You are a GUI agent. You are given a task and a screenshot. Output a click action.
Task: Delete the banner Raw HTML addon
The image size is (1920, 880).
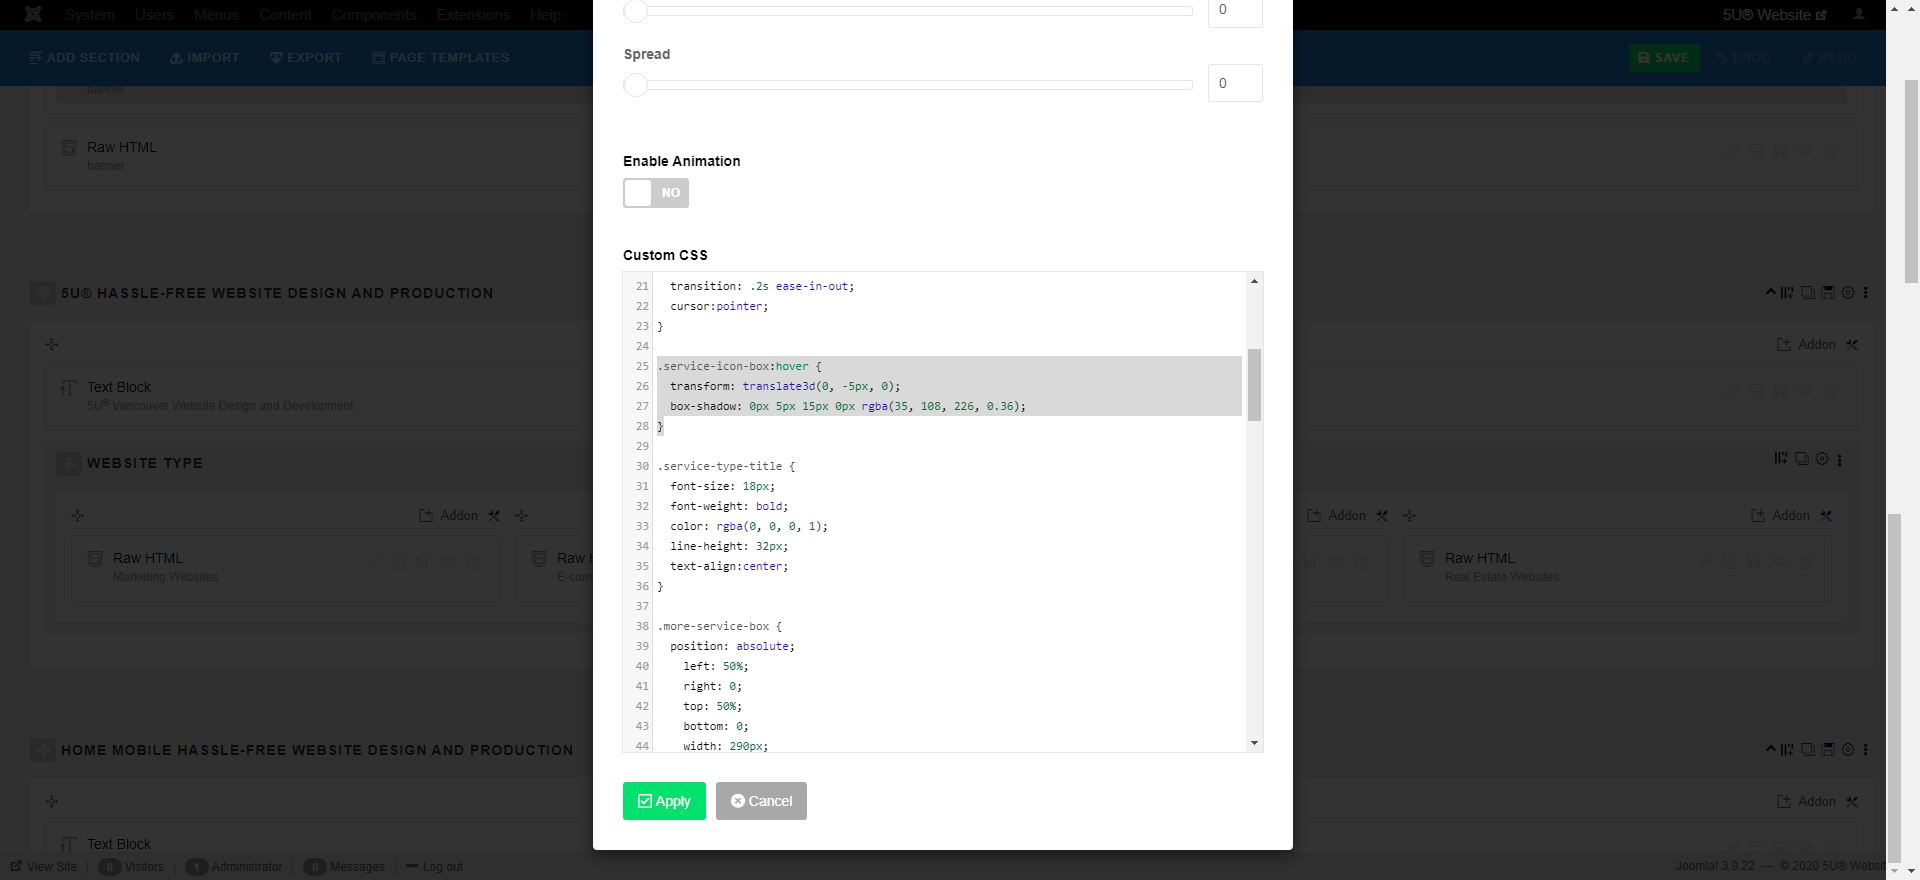1832,151
